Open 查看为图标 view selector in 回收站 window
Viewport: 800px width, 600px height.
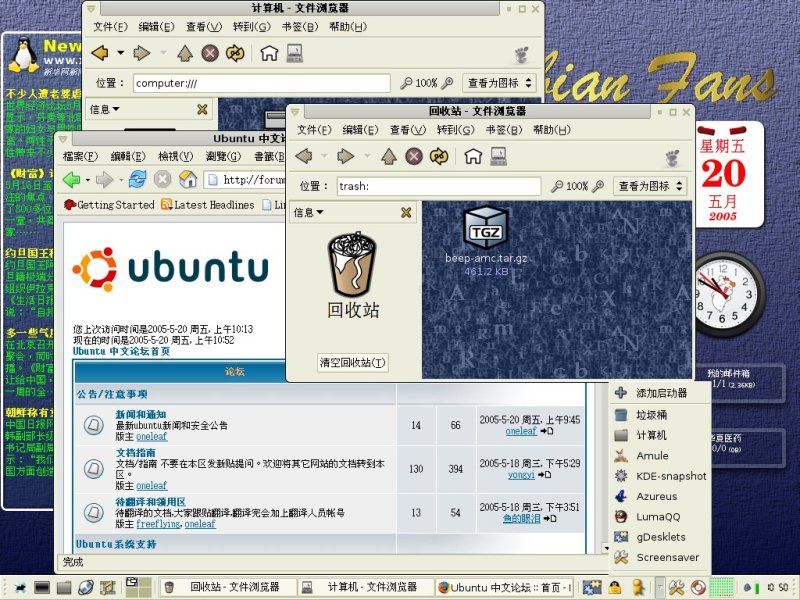point(651,186)
